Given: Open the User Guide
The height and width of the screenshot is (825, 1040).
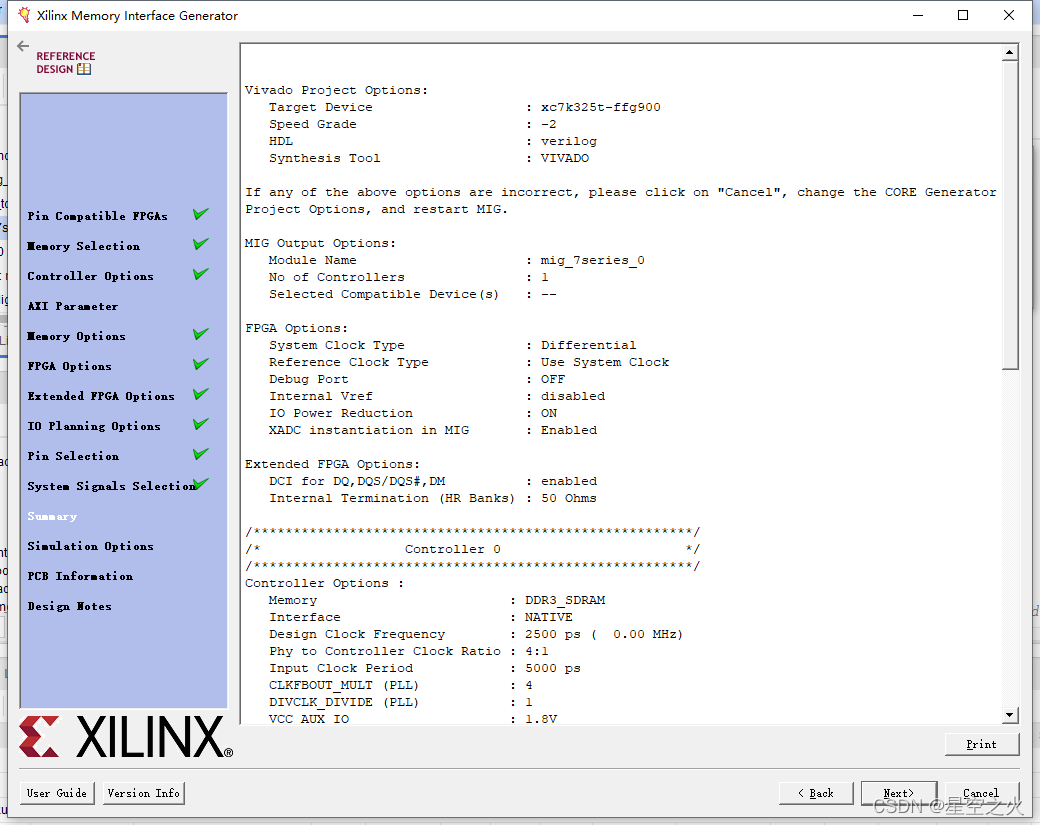Looking at the screenshot, I should tap(57, 793).
